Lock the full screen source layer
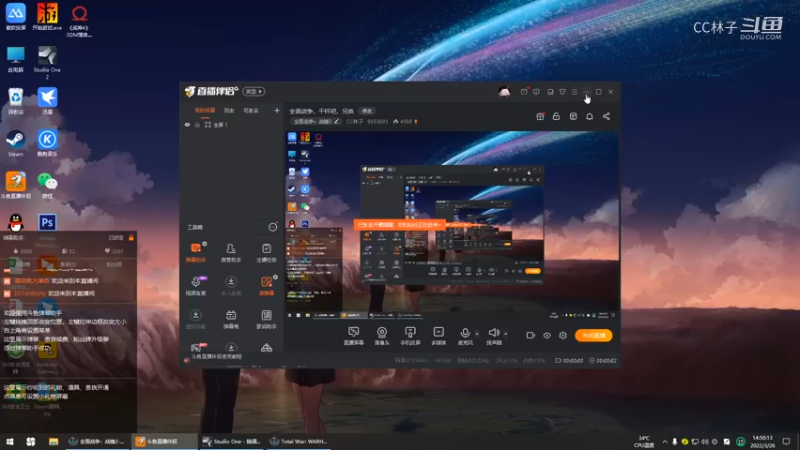This screenshot has height=450, width=800. pos(197,124)
